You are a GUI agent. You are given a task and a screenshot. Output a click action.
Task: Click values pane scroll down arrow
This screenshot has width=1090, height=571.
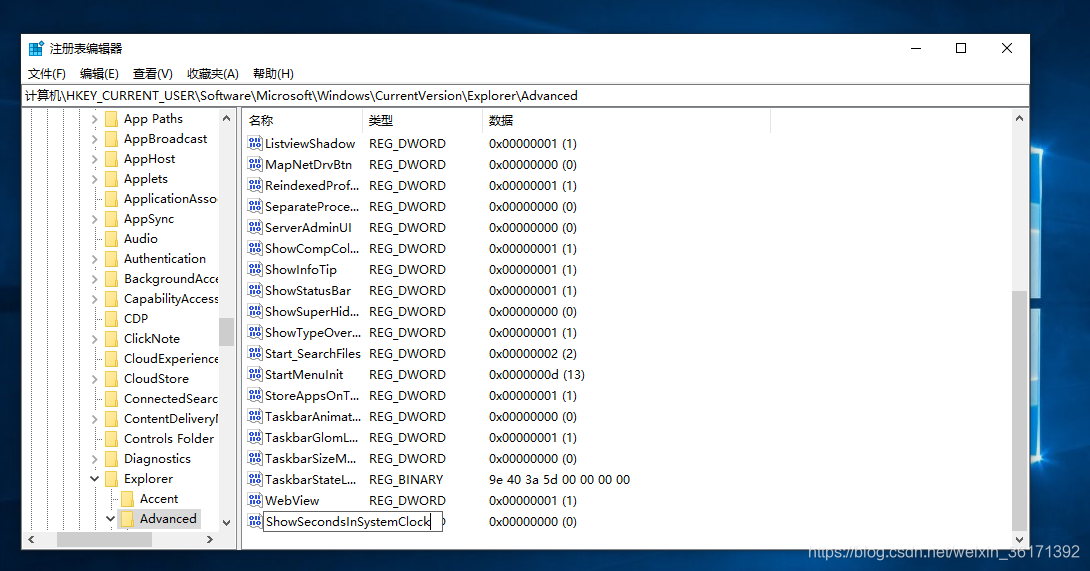[x=1019, y=540]
